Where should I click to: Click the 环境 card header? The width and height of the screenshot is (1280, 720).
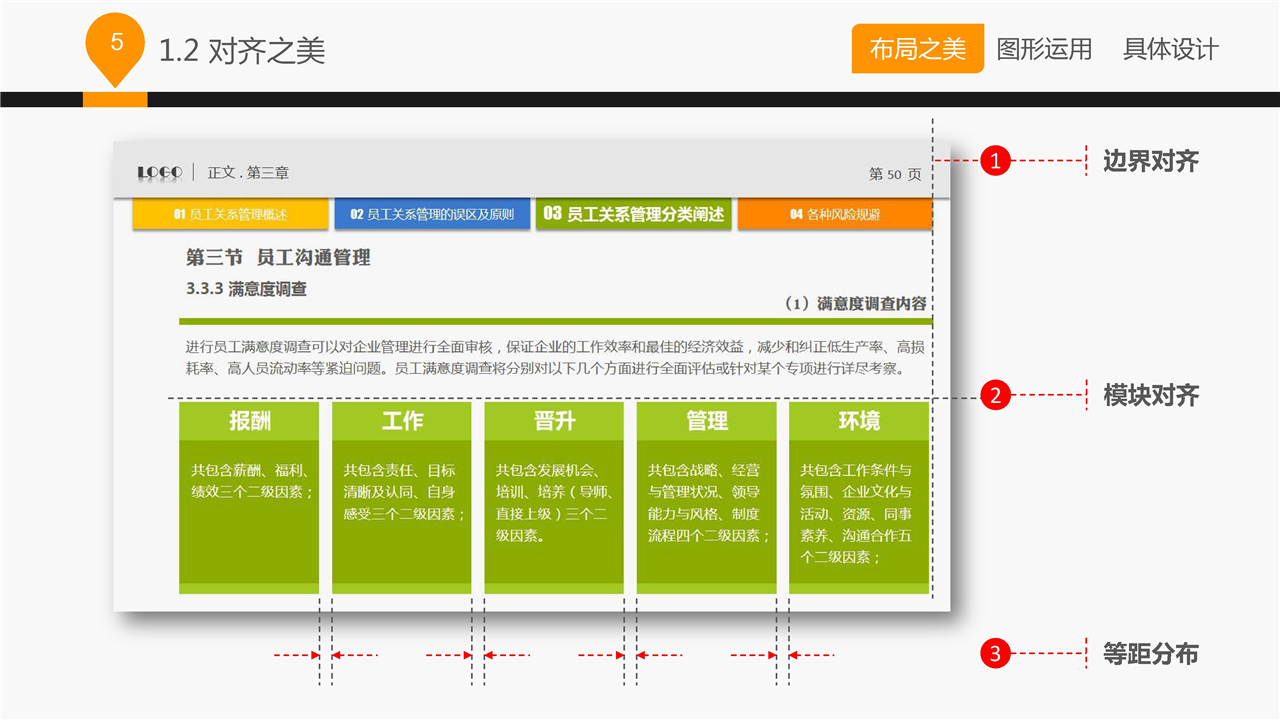point(859,421)
